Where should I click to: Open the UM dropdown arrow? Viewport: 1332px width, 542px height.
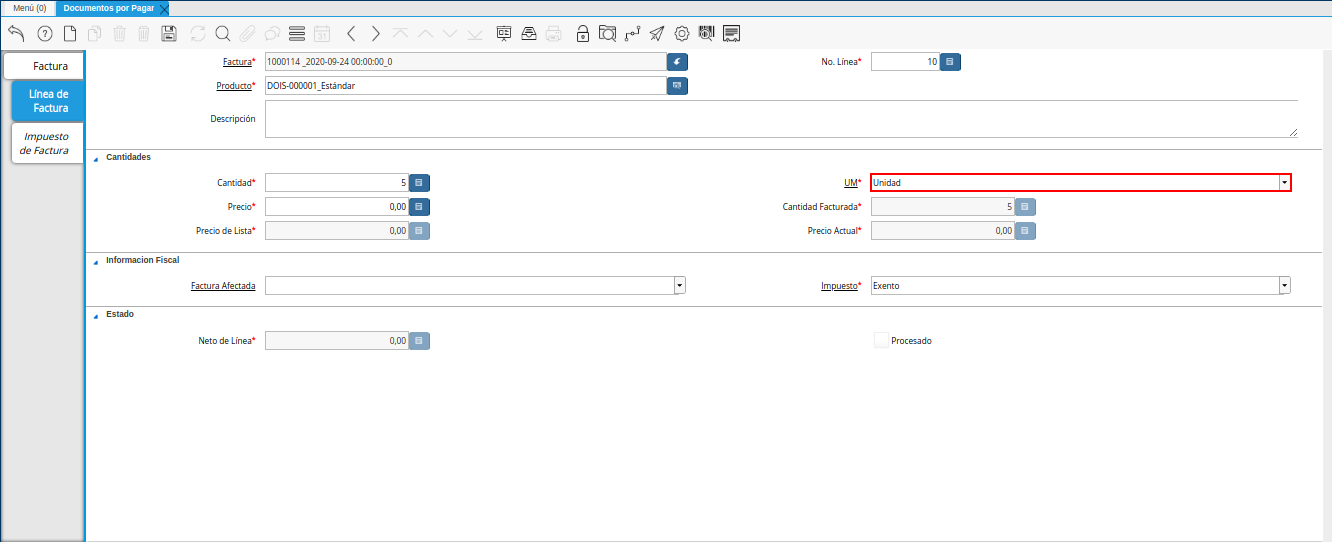pos(1284,183)
